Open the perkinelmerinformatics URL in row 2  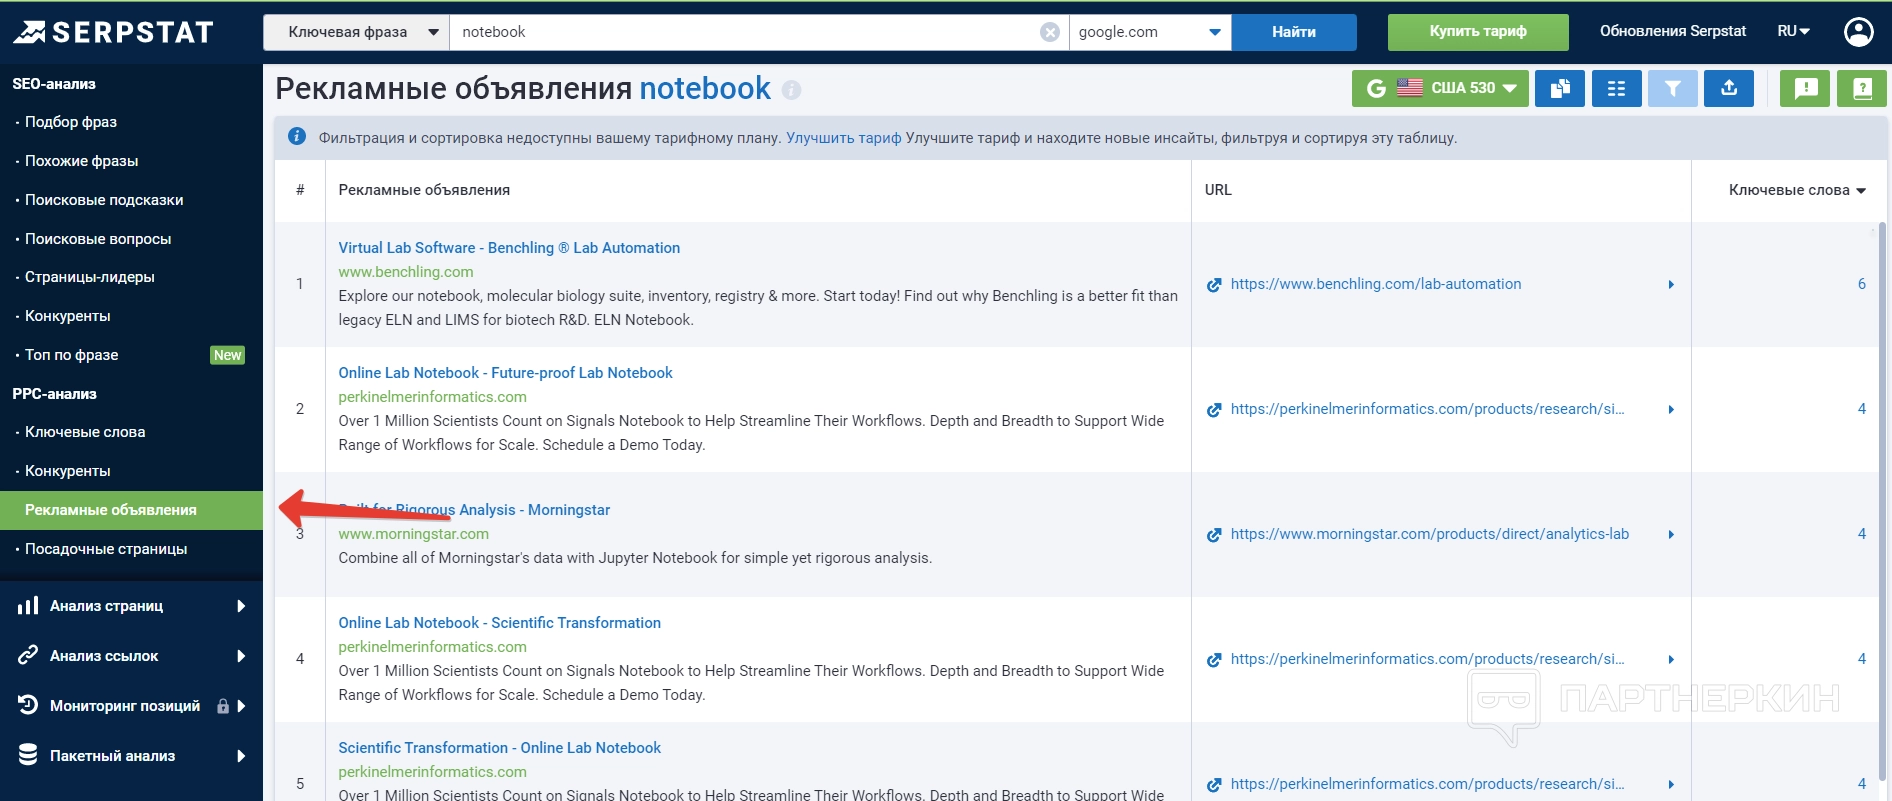coord(1427,409)
